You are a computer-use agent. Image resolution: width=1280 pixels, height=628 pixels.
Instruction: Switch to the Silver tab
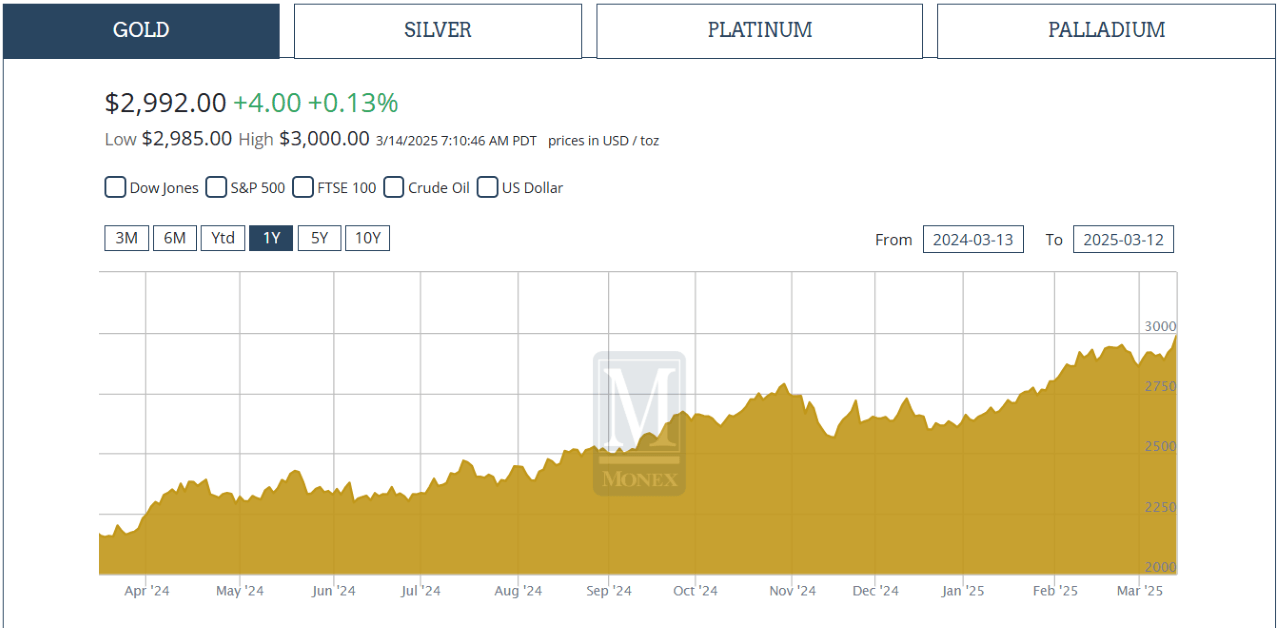[437, 30]
